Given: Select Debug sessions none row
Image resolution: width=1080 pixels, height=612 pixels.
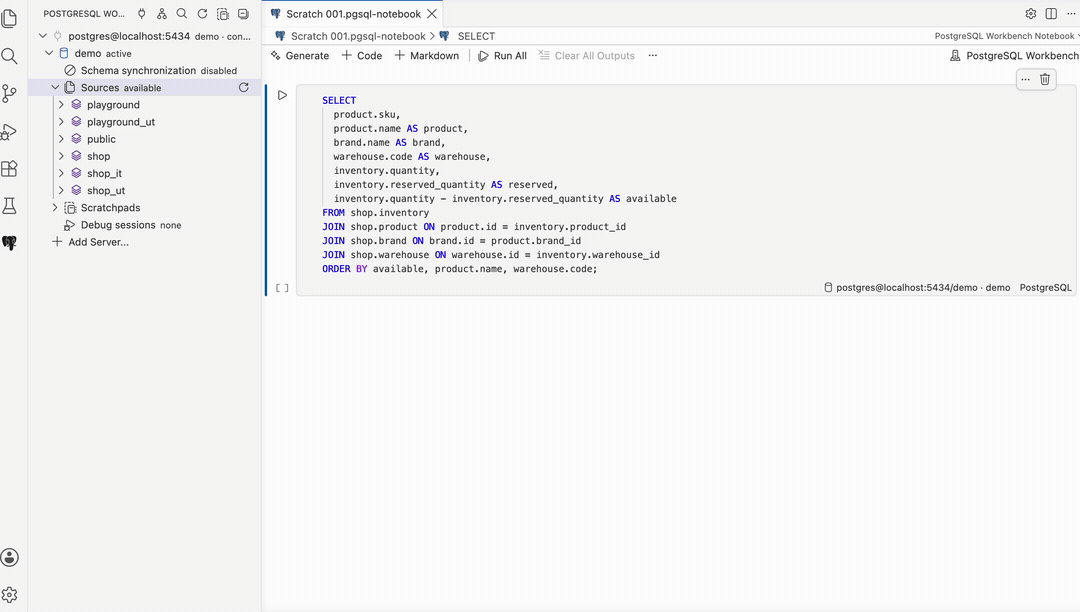Looking at the screenshot, I should 145,225.
